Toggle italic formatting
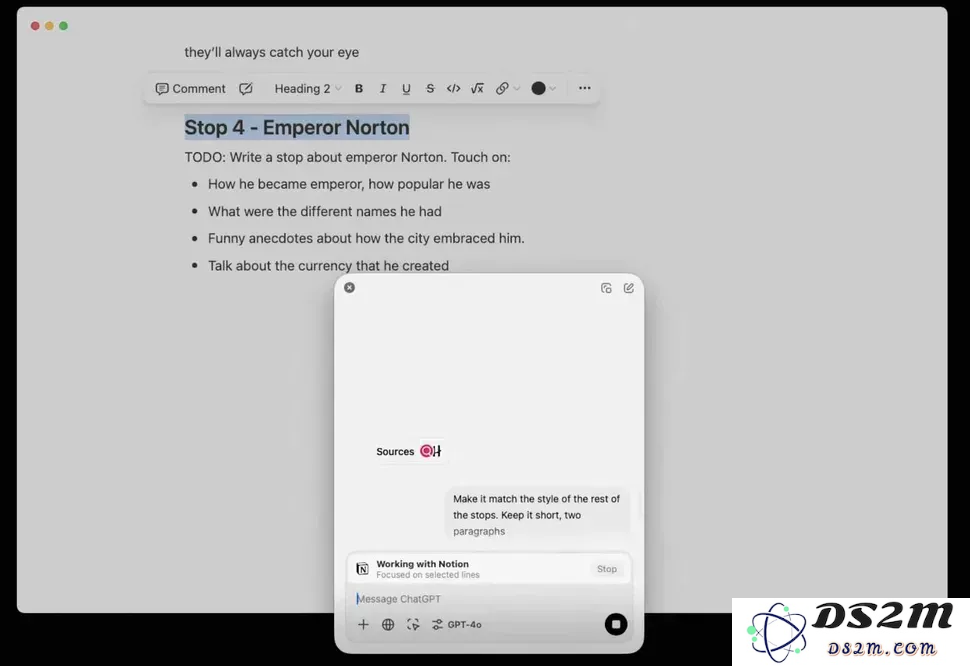970x666 pixels. point(383,88)
